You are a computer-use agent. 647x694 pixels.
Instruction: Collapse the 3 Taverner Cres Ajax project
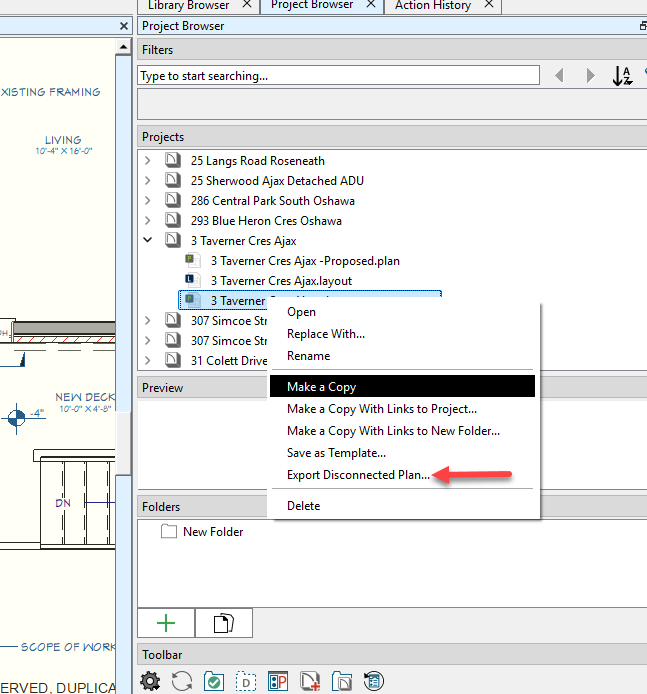(148, 241)
